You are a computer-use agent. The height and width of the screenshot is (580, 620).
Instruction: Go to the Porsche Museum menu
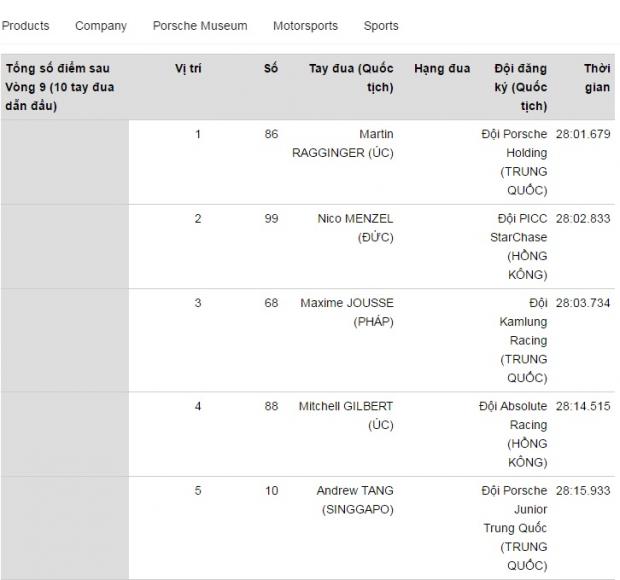point(200,26)
